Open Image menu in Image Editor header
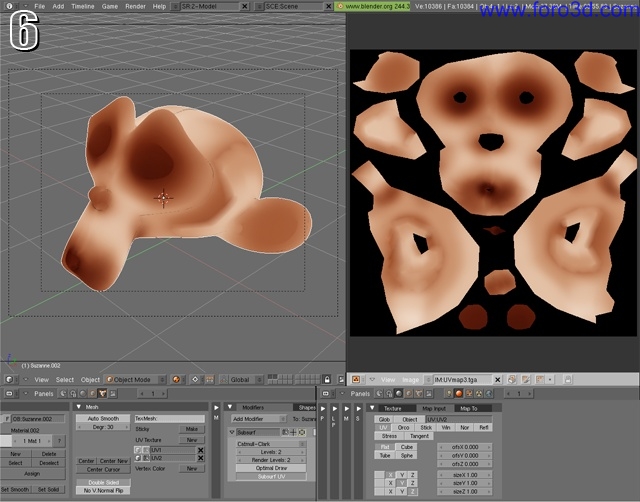 point(410,380)
